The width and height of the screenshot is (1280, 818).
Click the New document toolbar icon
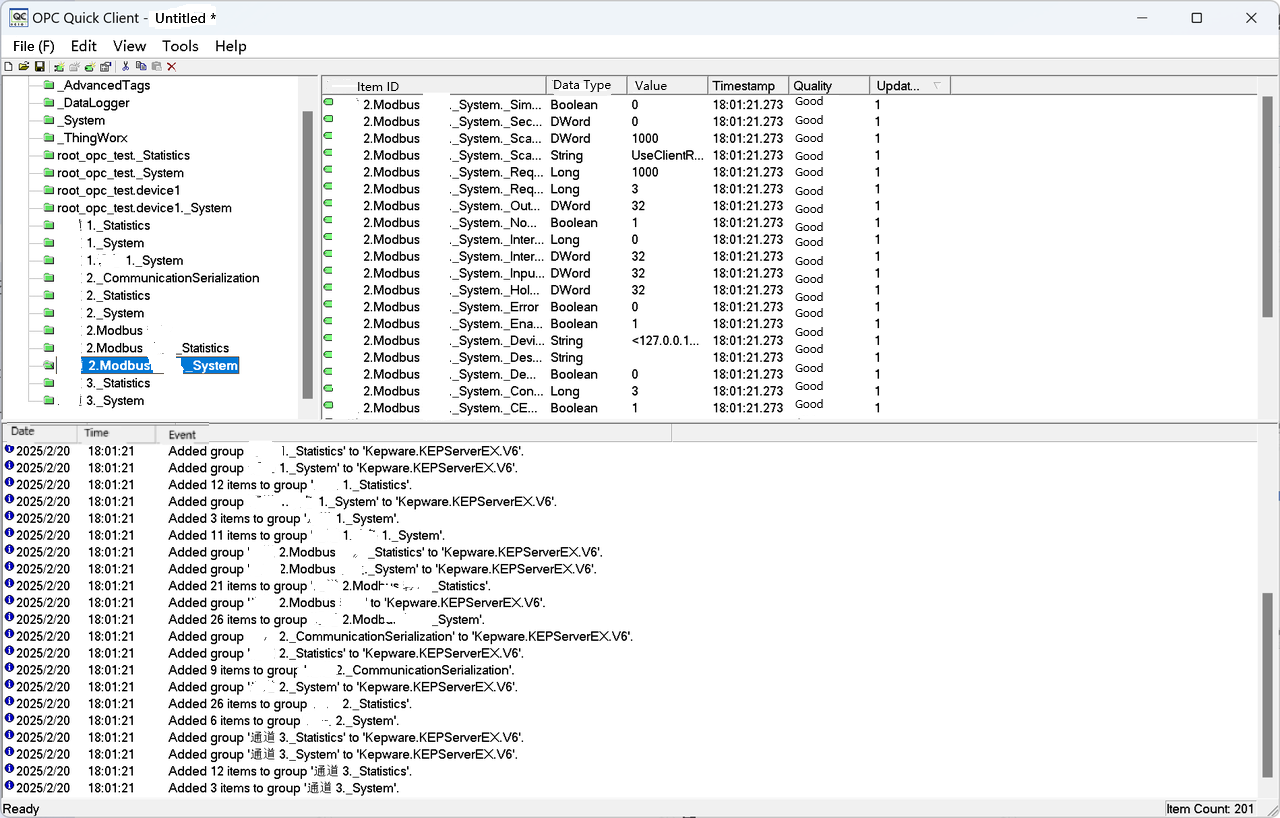pos(9,66)
